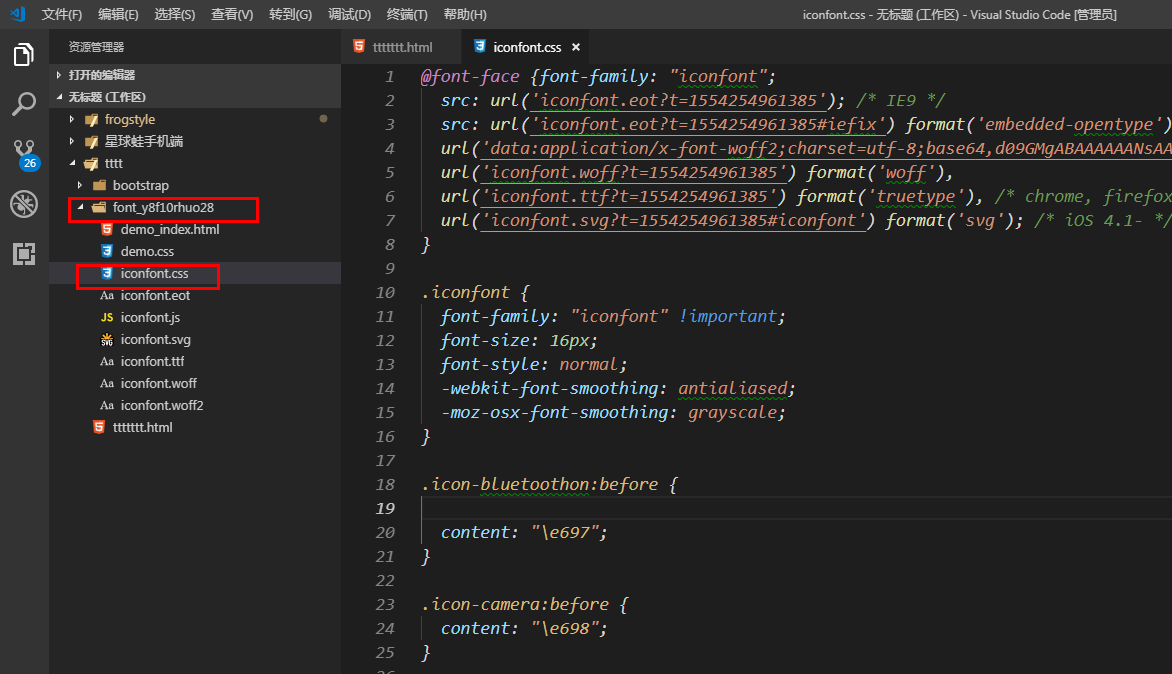The height and width of the screenshot is (674, 1172).
Task: Collapse the 无标题 (工作区) section
Action: click(x=59, y=96)
